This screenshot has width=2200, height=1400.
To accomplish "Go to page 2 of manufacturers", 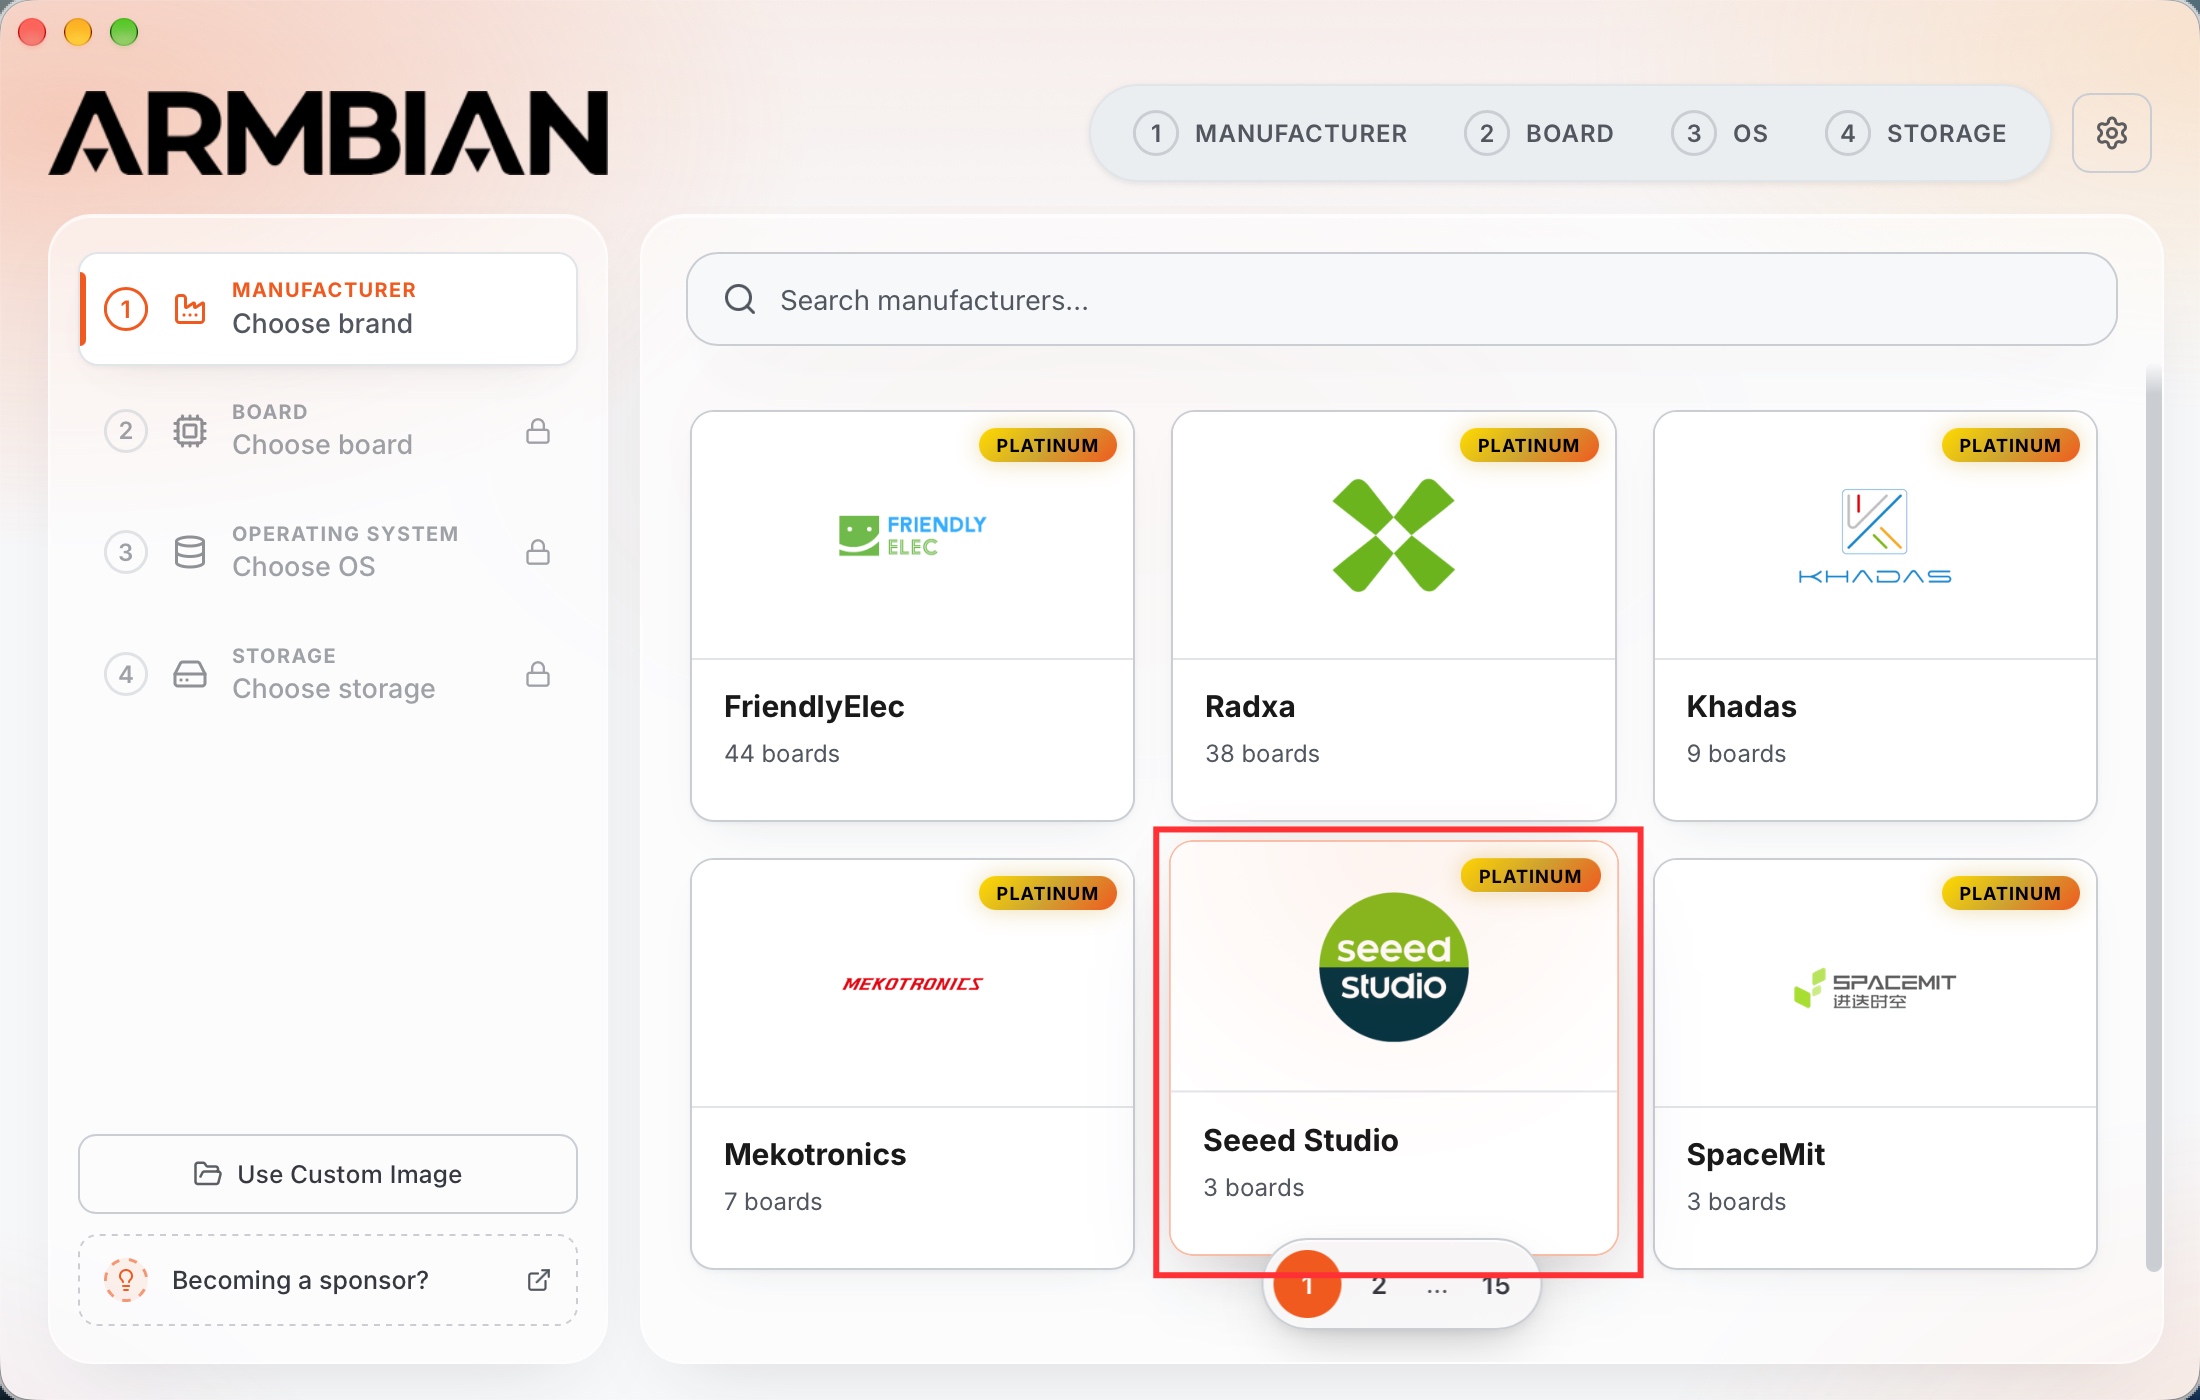I will (1379, 1285).
